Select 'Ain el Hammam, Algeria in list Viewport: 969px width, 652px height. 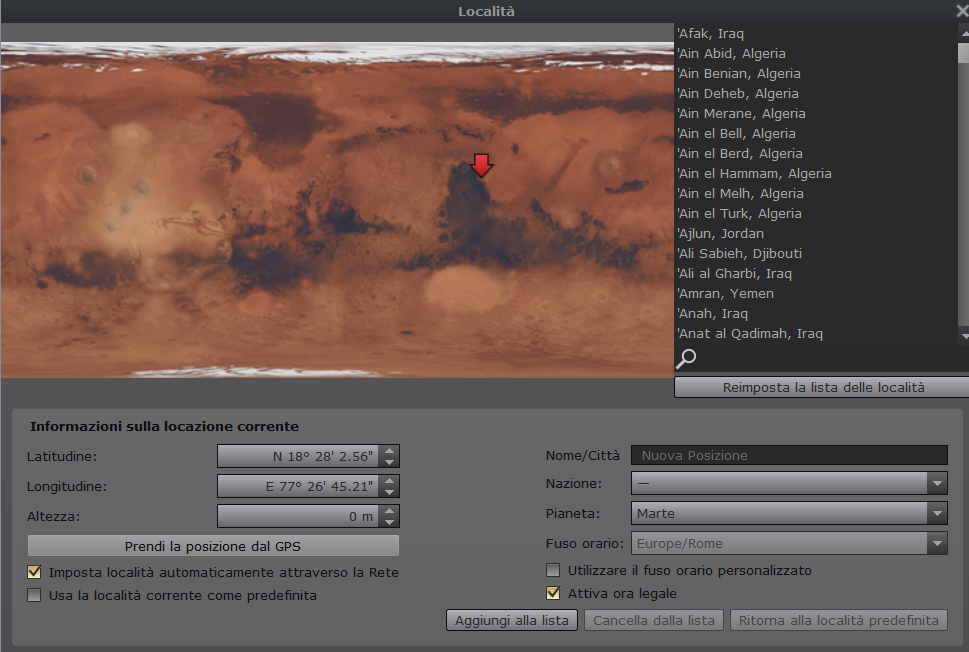tap(816, 173)
